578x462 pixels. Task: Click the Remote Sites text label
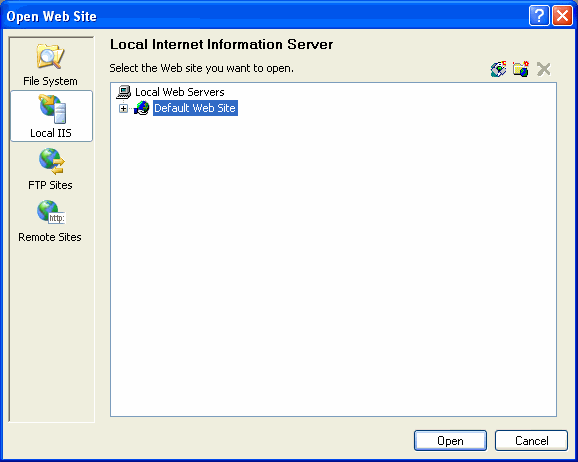tap(50, 237)
